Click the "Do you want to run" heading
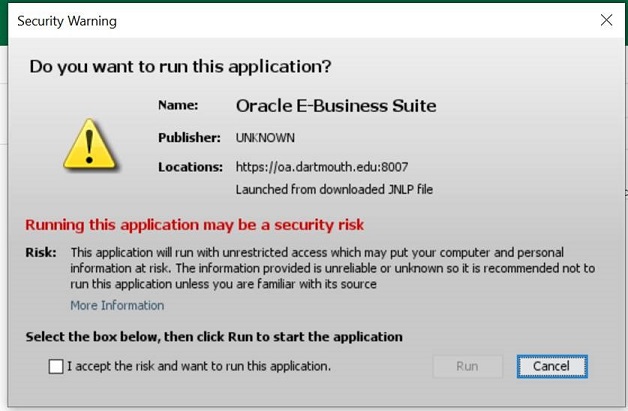 [180, 67]
